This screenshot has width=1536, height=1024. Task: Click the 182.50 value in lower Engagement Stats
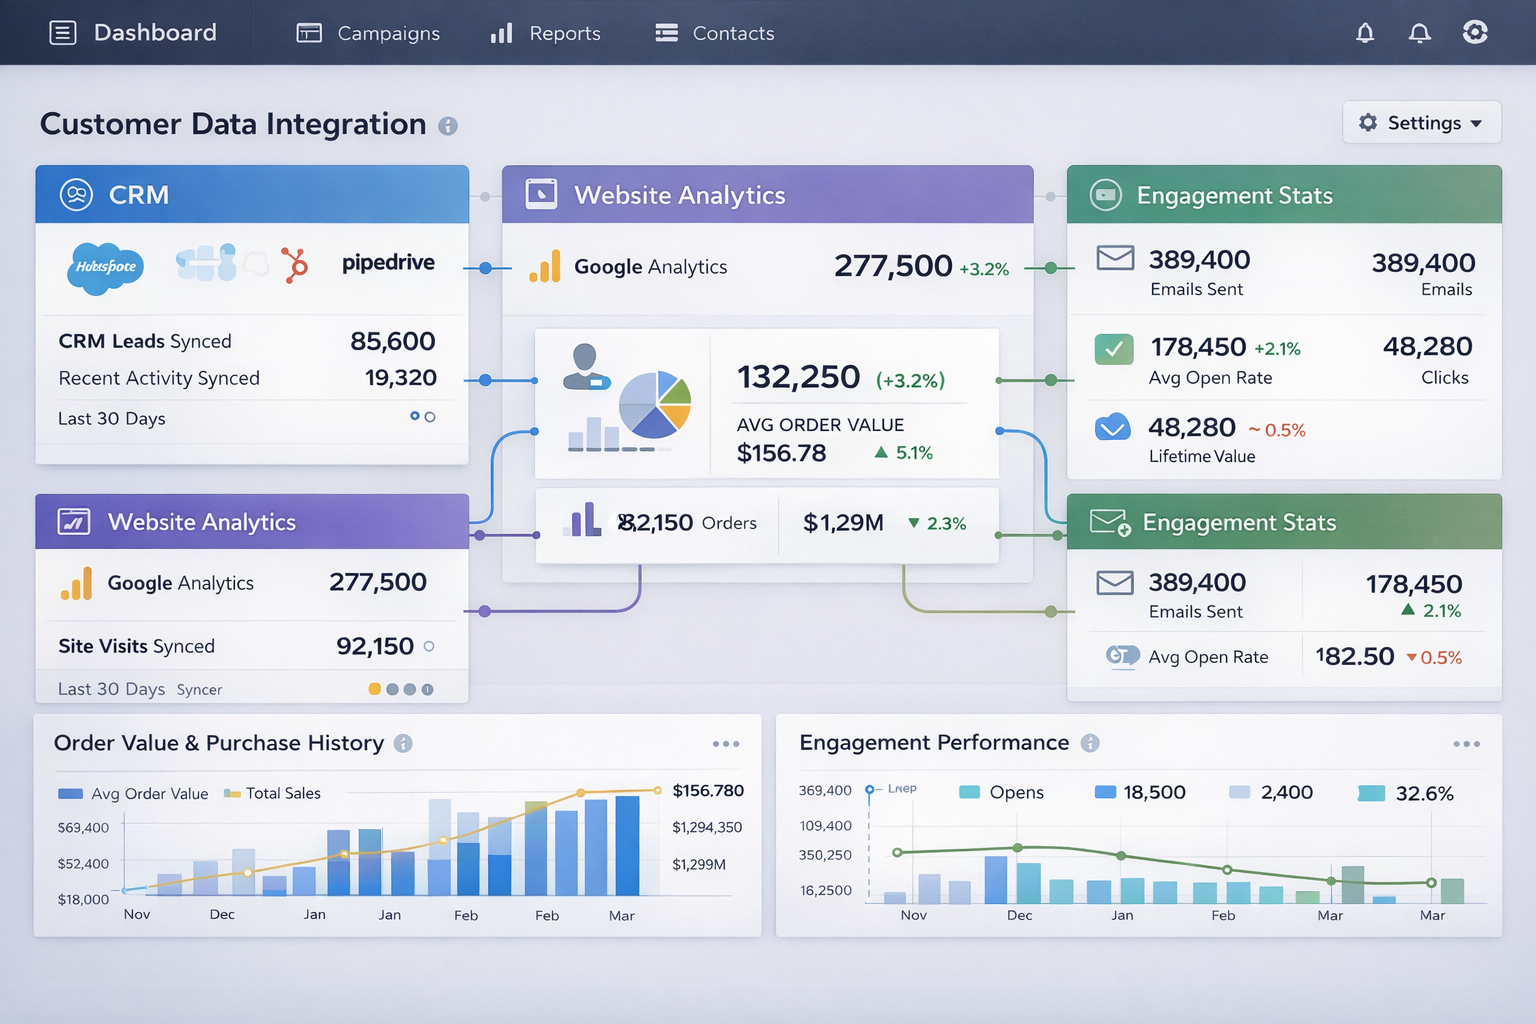coord(1354,656)
